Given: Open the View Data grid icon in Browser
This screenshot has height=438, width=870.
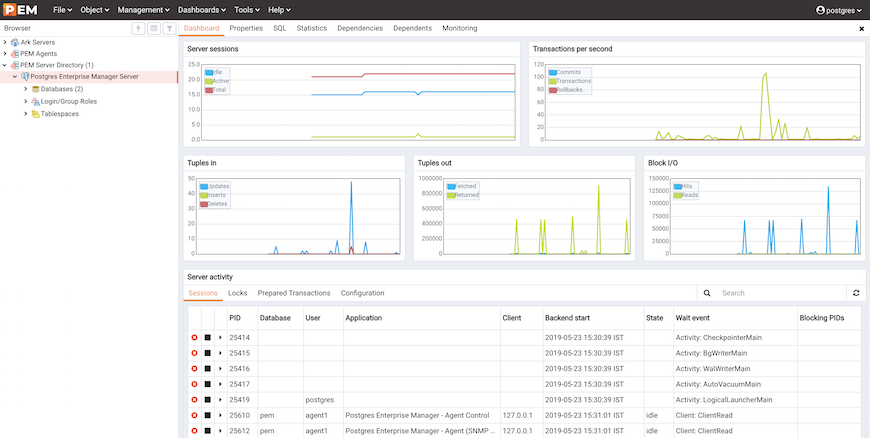Looking at the screenshot, I should [x=153, y=28].
